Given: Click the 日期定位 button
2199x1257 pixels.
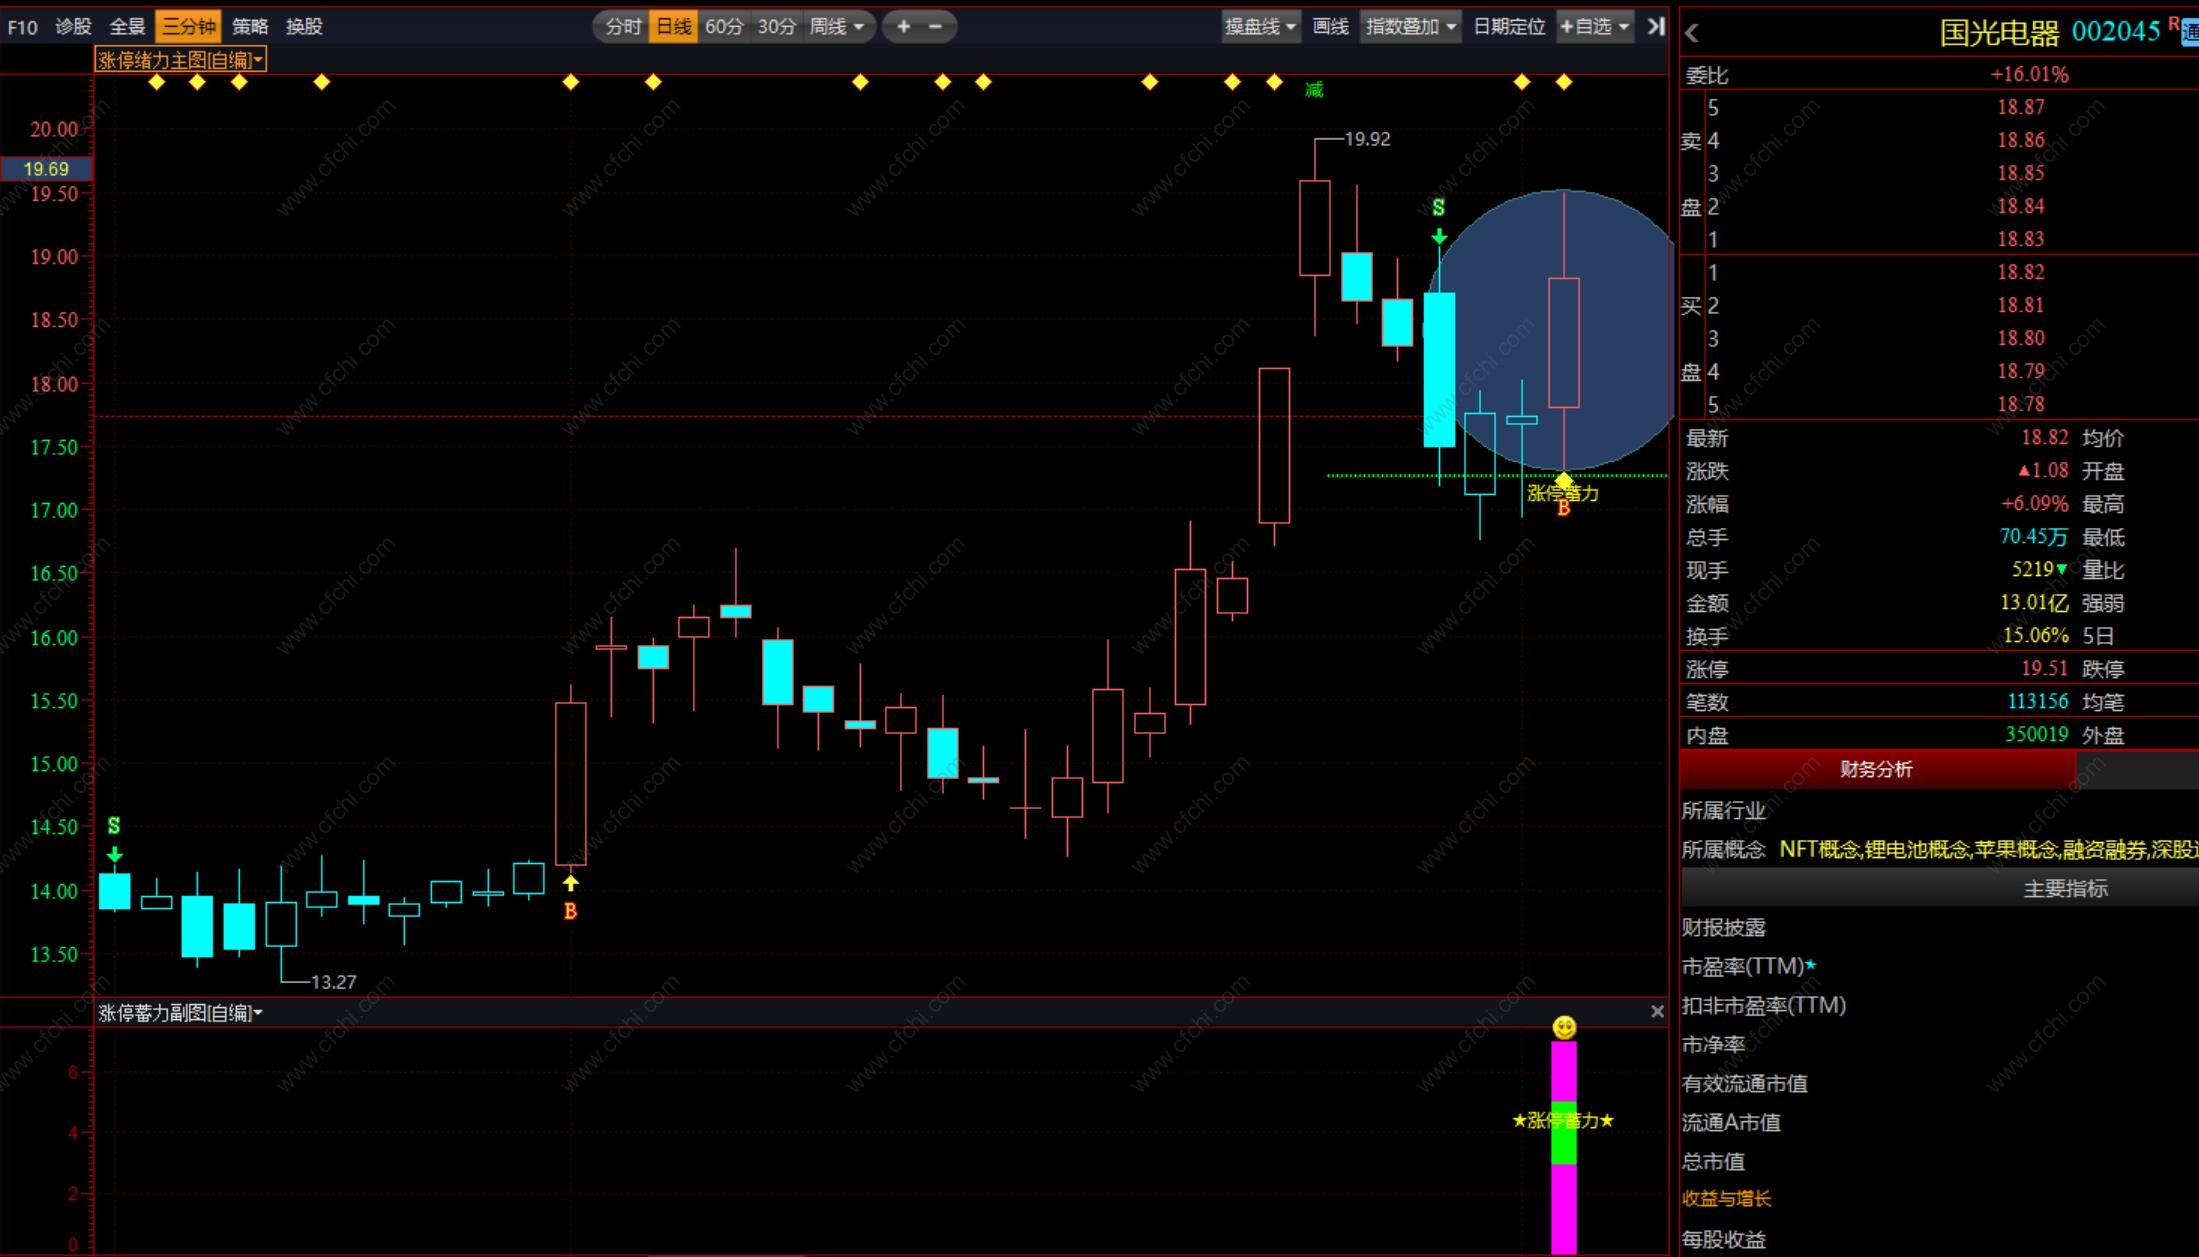Looking at the screenshot, I should pyautogui.click(x=1509, y=27).
